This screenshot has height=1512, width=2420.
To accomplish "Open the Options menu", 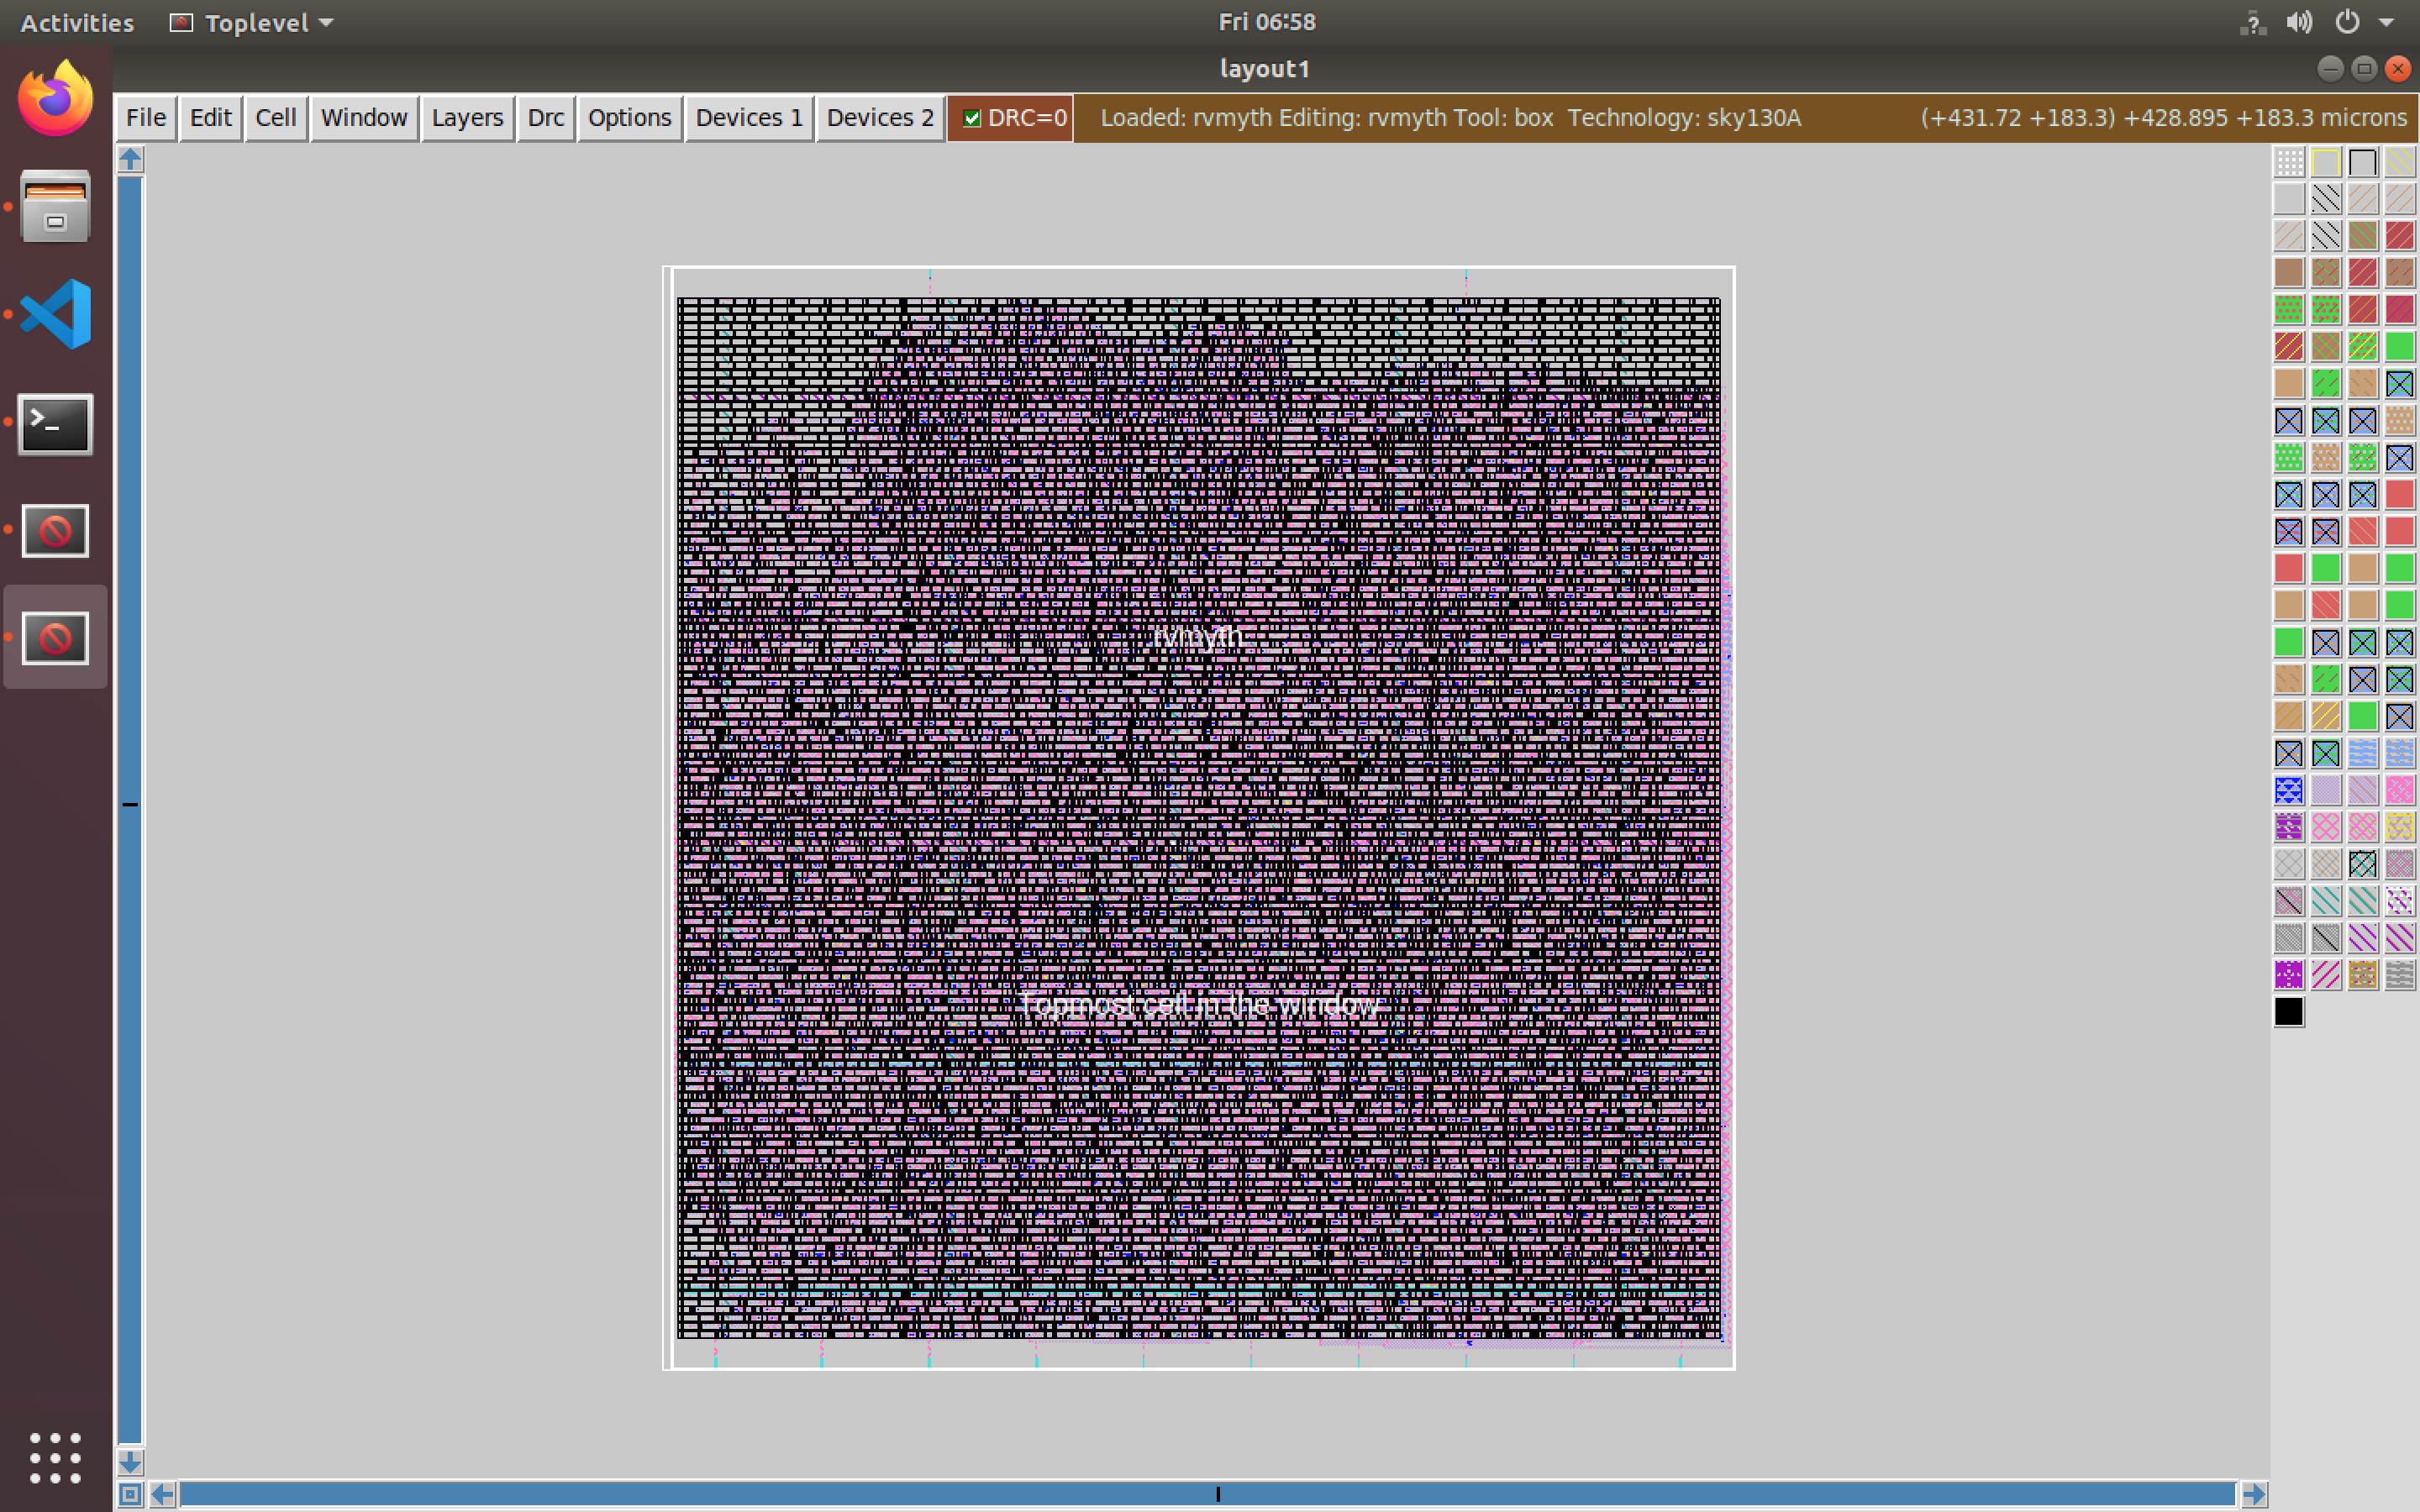I will tap(627, 117).
